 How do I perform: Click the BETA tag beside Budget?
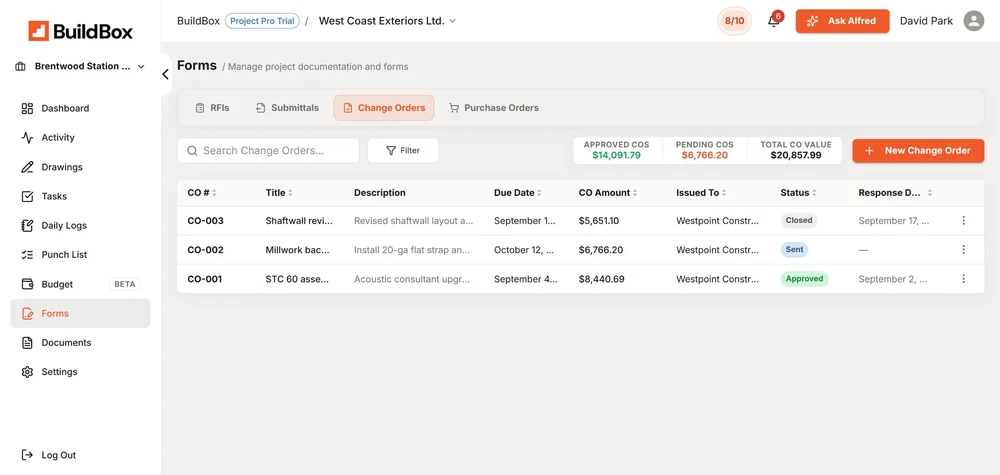pyautogui.click(x=124, y=284)
